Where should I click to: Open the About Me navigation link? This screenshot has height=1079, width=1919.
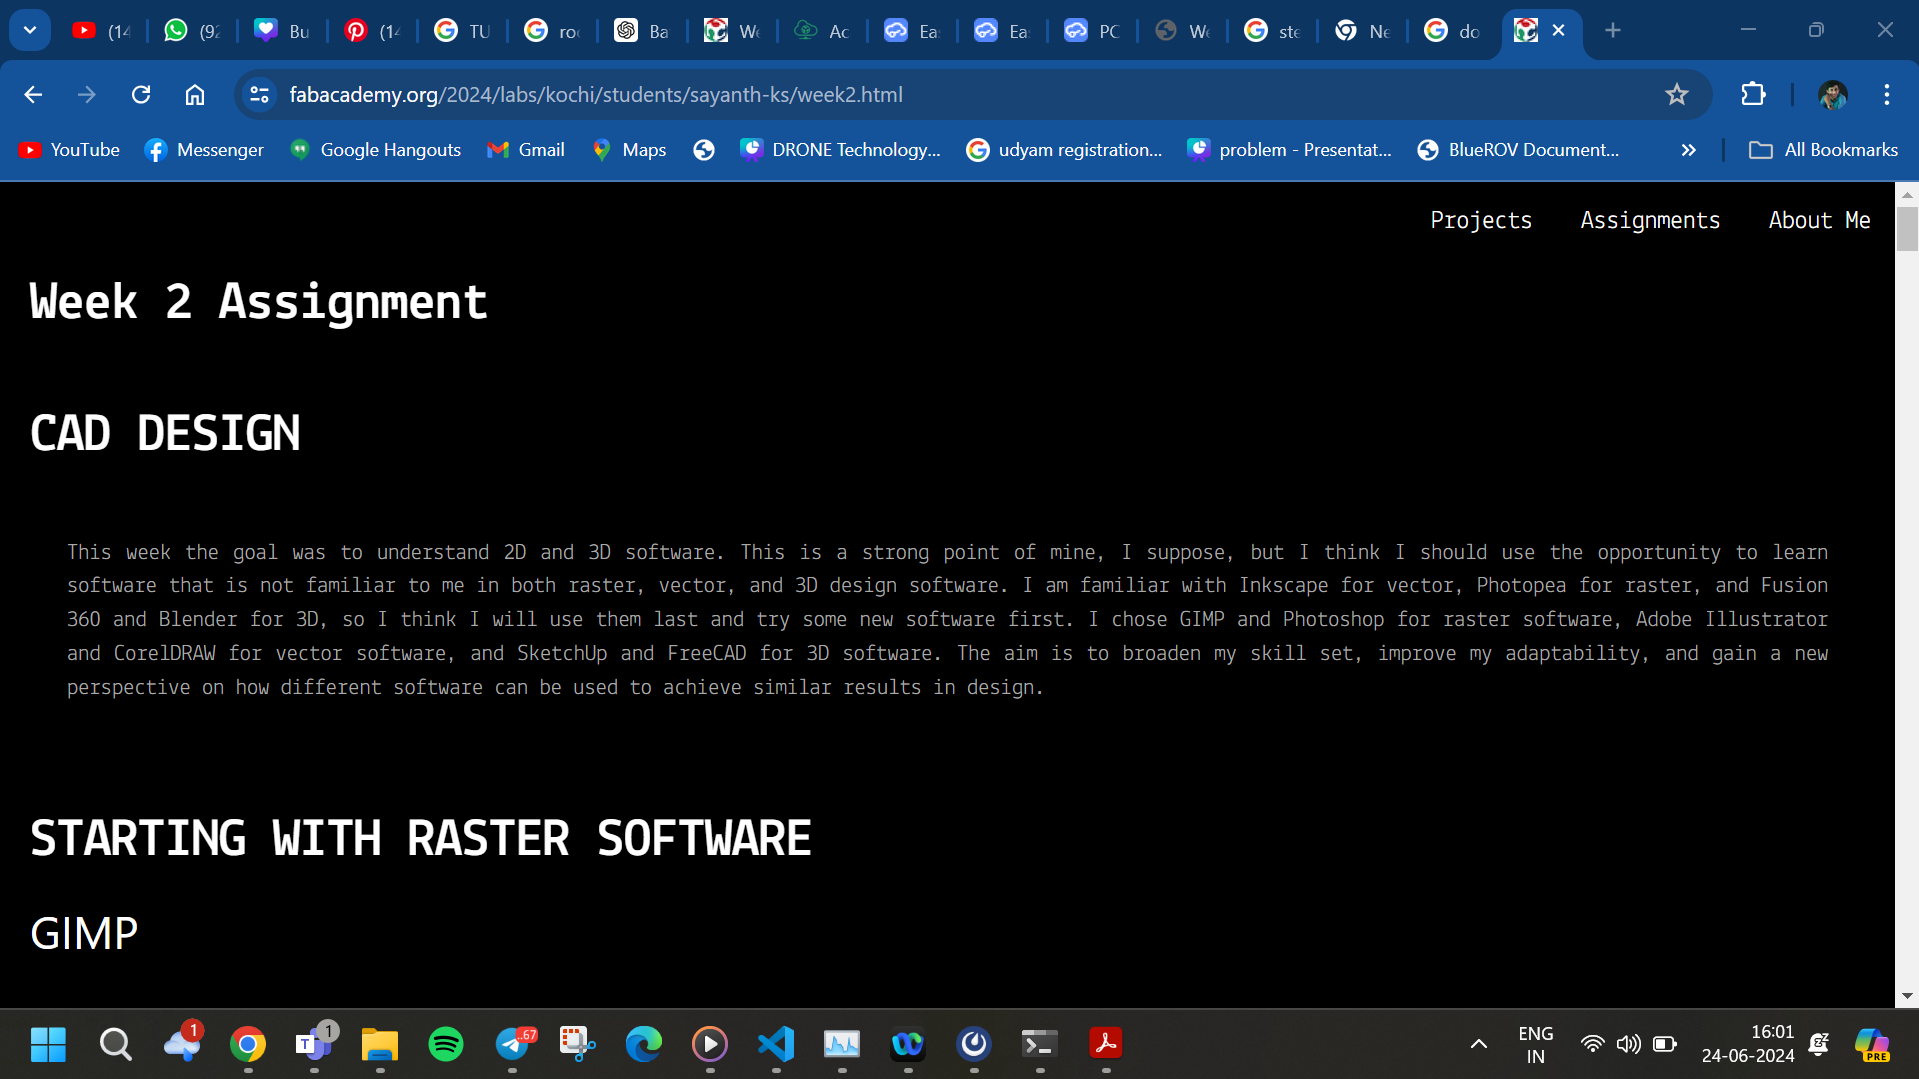(1819, 220)
